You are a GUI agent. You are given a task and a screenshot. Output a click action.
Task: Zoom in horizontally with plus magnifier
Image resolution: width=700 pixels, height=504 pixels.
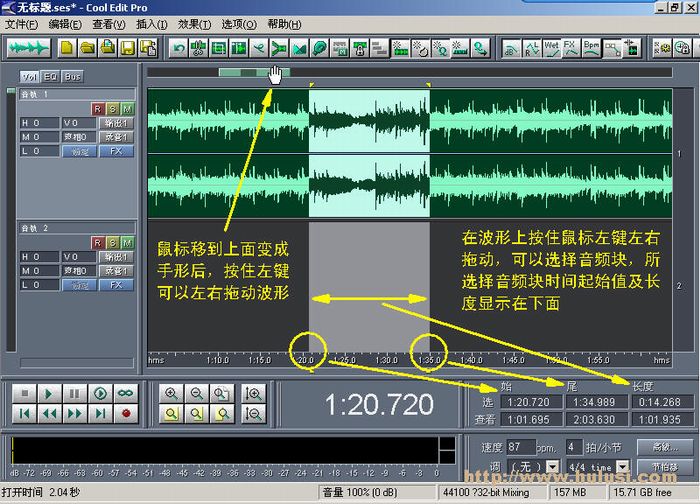click(171, 394)
